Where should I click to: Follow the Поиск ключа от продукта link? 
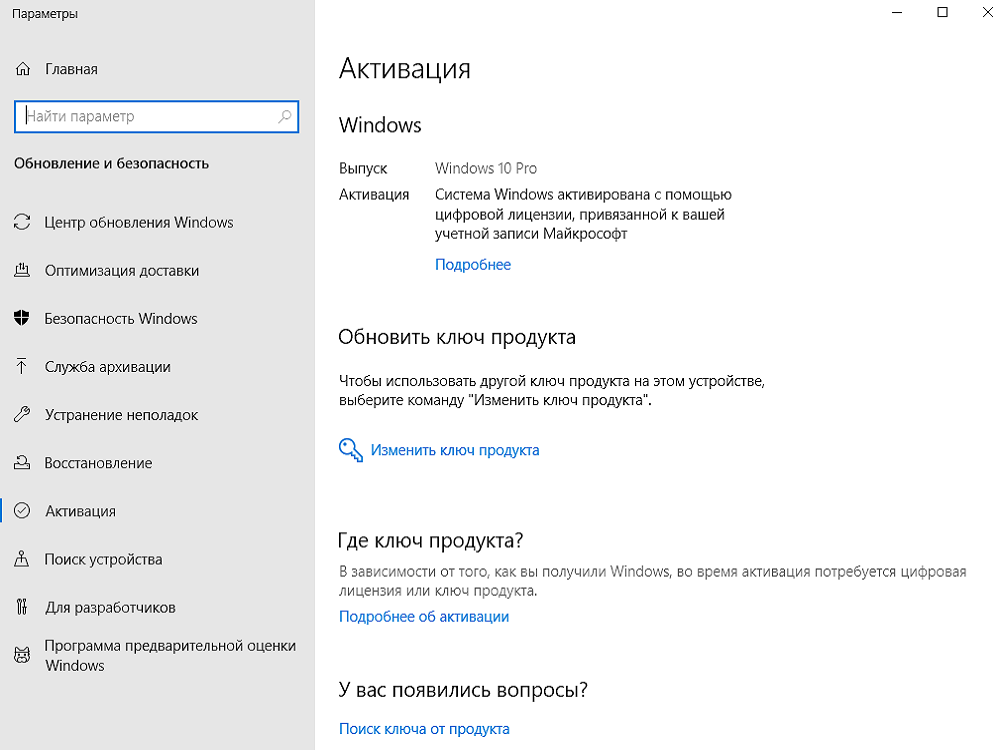click(424, 729)
